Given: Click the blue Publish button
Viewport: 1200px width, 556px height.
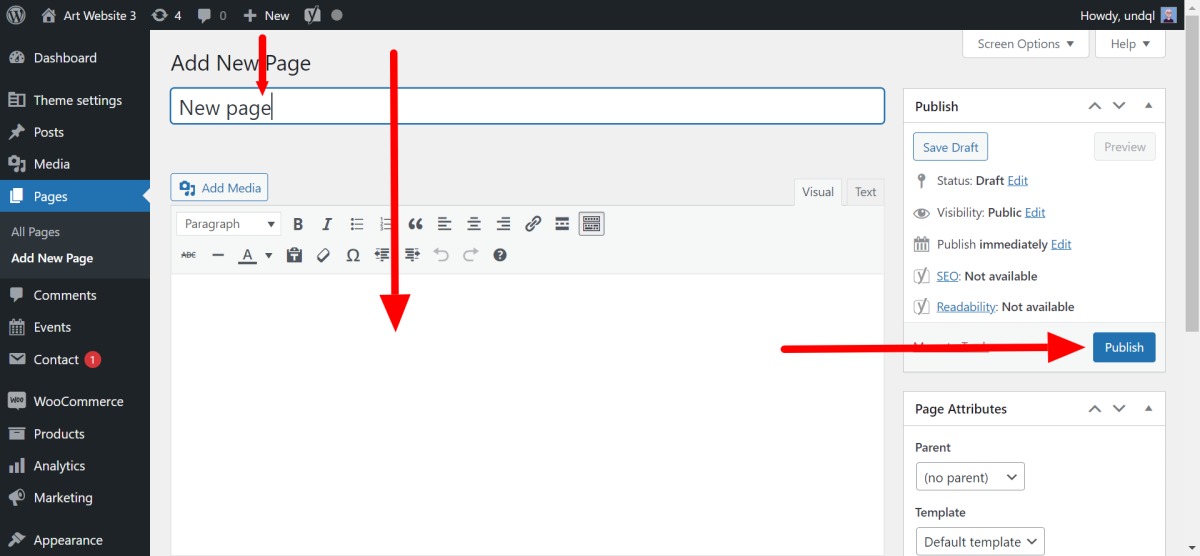Looking at the screenshot, I should click(1124, 347).
